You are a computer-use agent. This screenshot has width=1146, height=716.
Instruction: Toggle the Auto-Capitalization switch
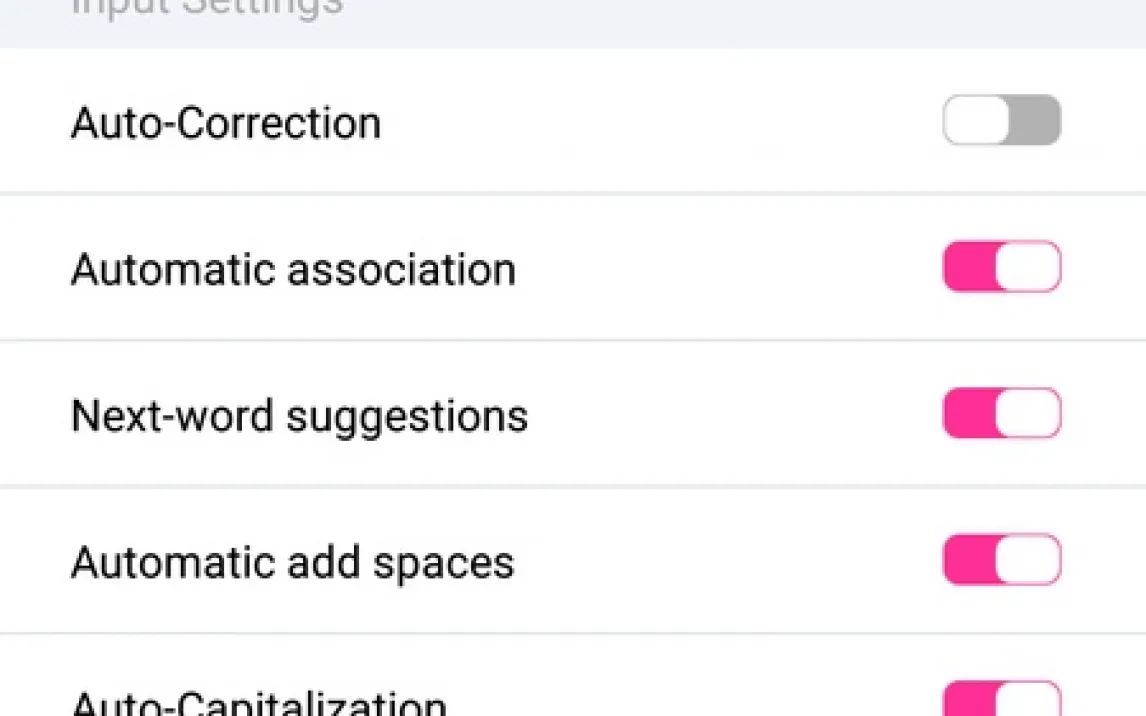1001,700
